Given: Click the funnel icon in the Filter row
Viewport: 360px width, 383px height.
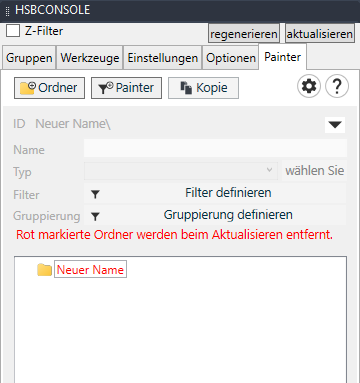Looking at the screenshot, I should click(x=95, y=194).
